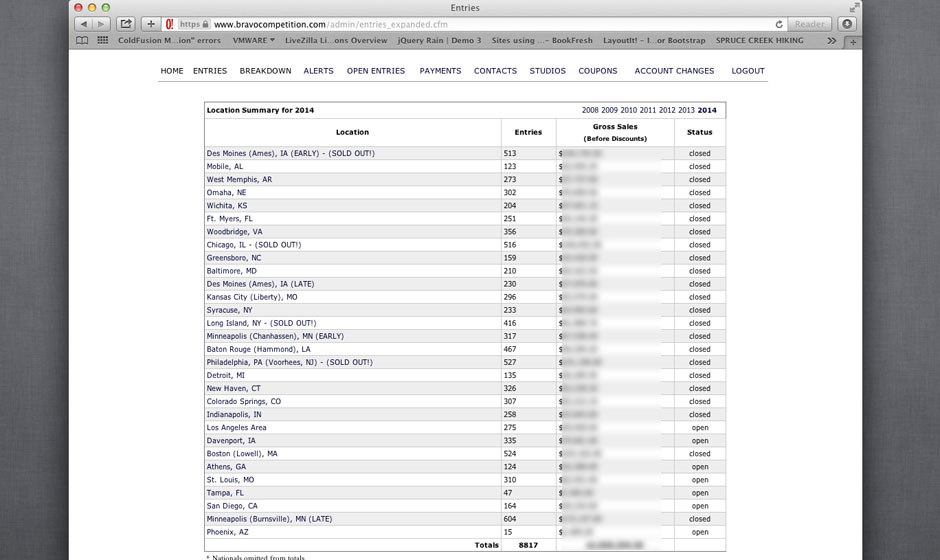
Task: Open the Wichita, KS location
Action: tap(227, 206)
